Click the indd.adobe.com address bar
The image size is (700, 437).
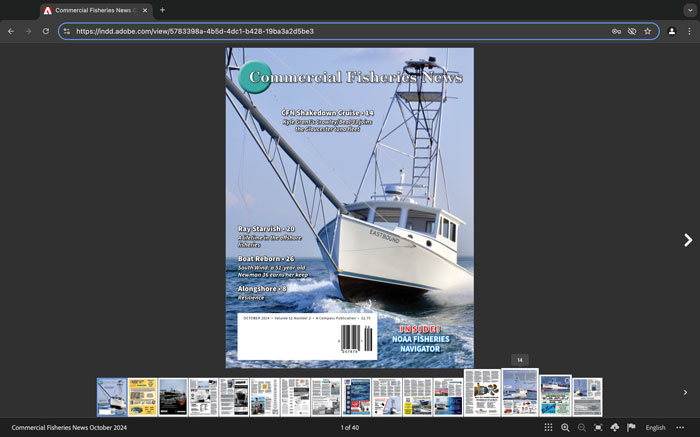pyautogui.click(x=330, y=31)
